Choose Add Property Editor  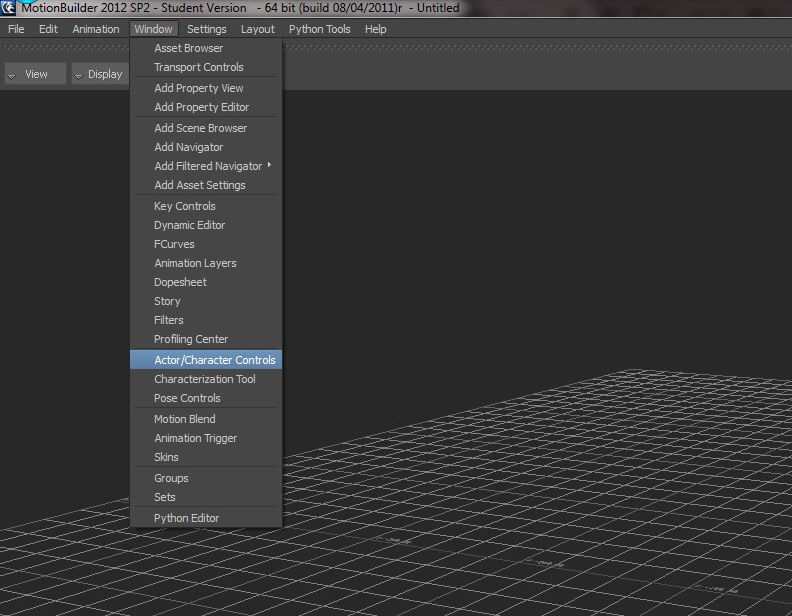(x=206, y=107)
